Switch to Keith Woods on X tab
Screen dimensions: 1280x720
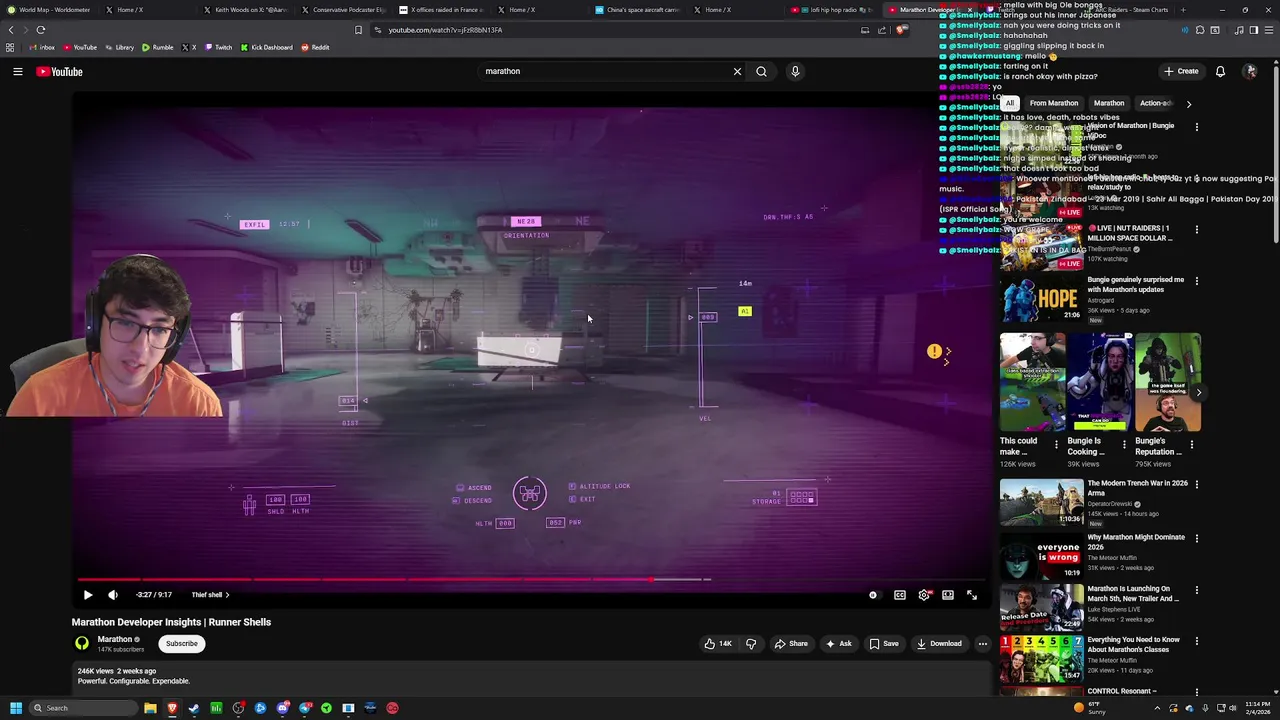tap(247, 10)
